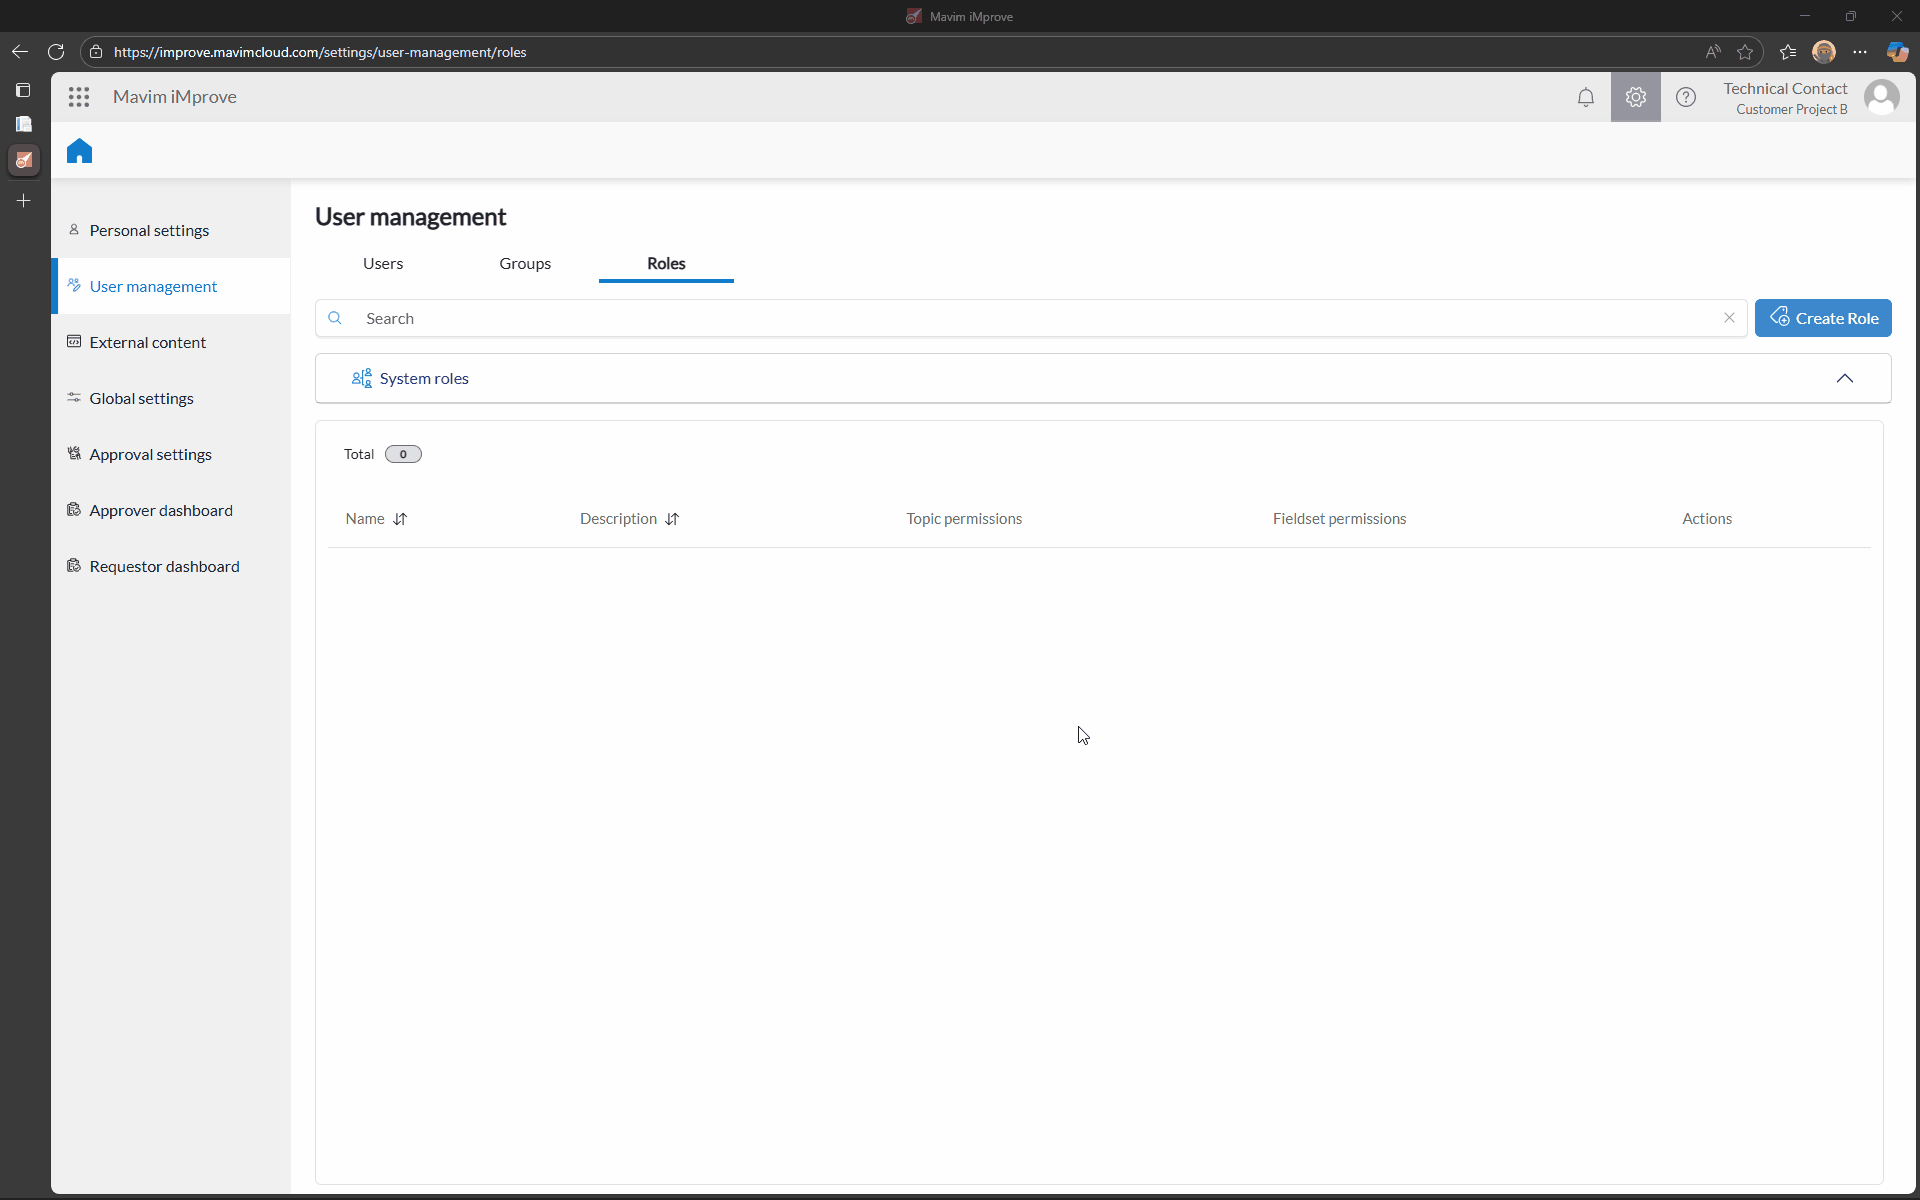
Task: Open the help question mark icon
Action: [x=1686, y=97]
